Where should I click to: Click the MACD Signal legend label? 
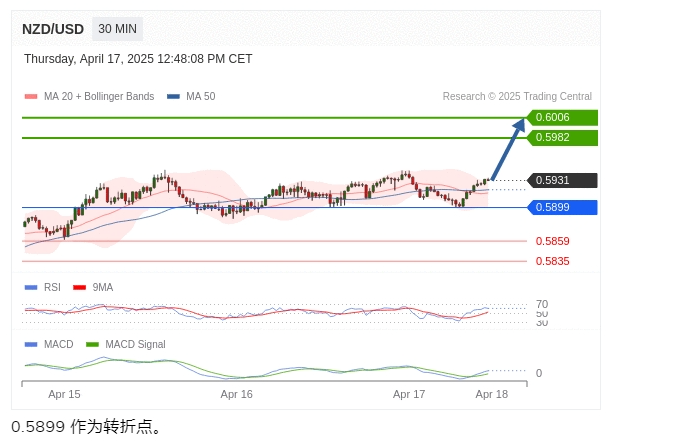tap(135, 345)
